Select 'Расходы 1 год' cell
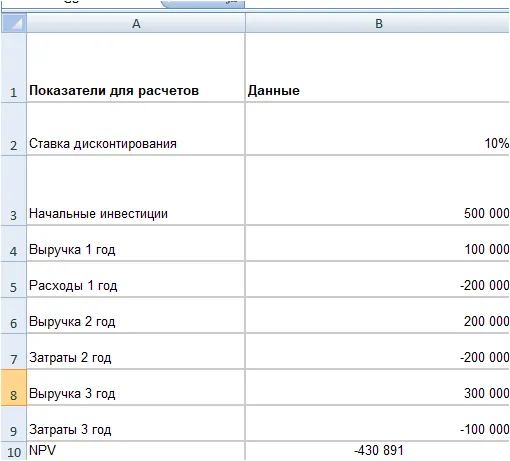Viewport: 510px width, 461px height. (136, 279)
